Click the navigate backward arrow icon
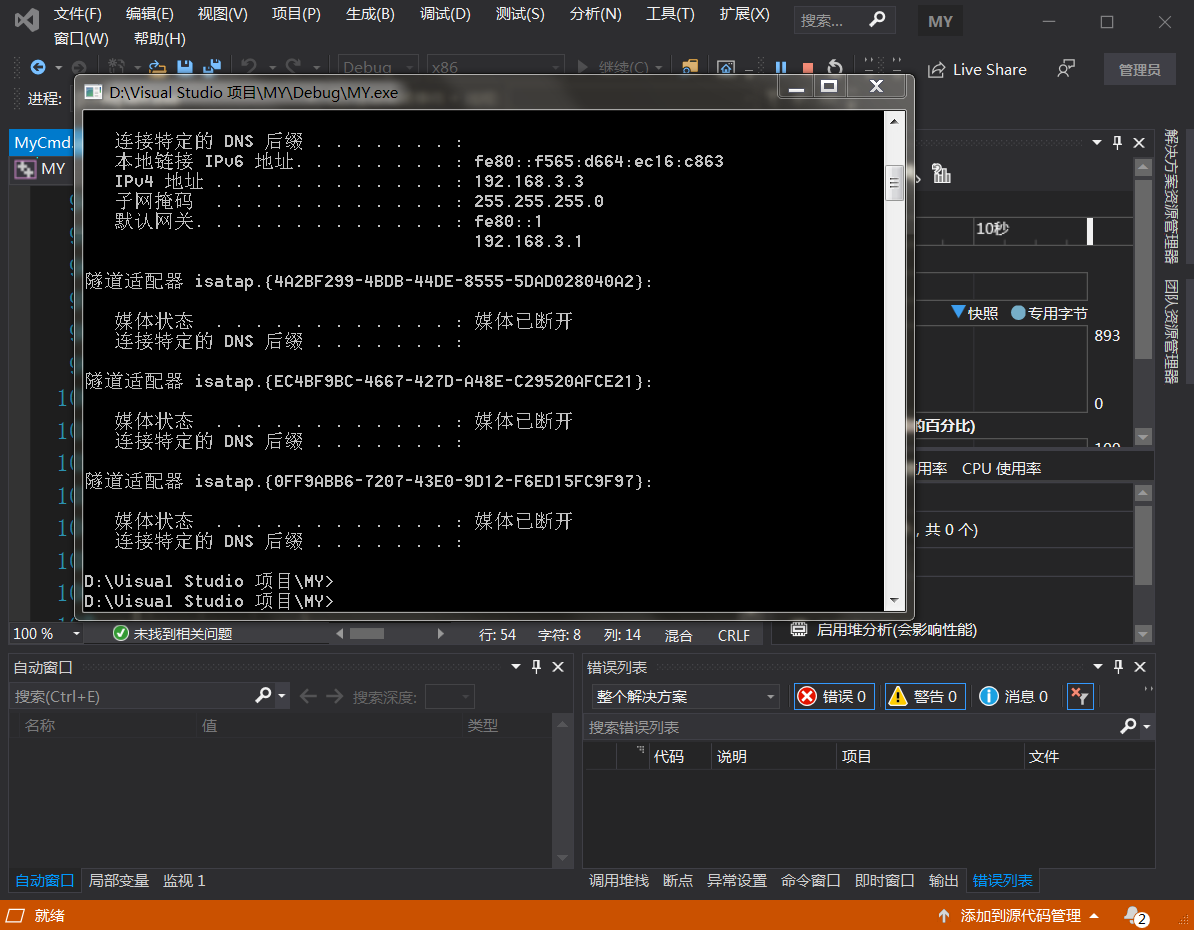This screenshot has width=1194, height=930. pyautogui.click(x=37, y=67)
